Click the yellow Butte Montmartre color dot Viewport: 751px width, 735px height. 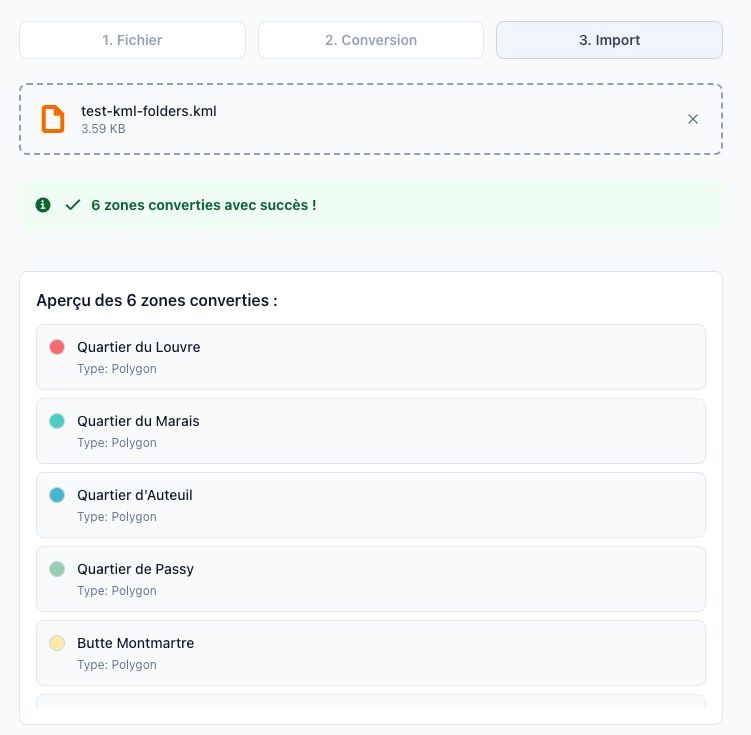(x=57, y=643)
